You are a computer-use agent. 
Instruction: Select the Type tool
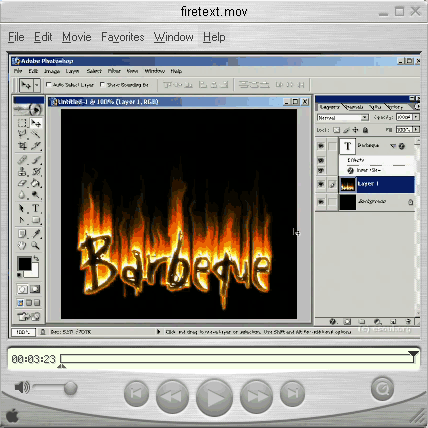click(35, 209)
